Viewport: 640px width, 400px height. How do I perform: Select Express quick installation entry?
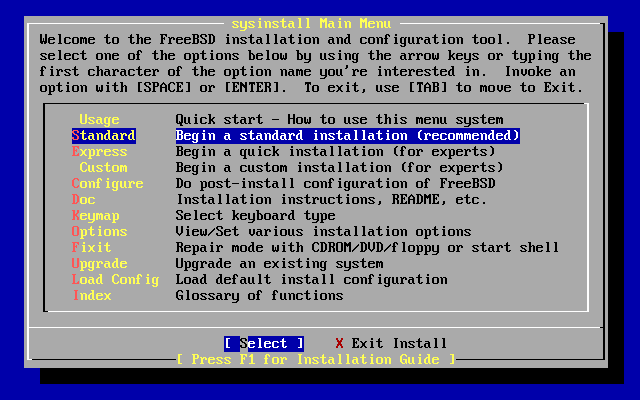[100, 151]
